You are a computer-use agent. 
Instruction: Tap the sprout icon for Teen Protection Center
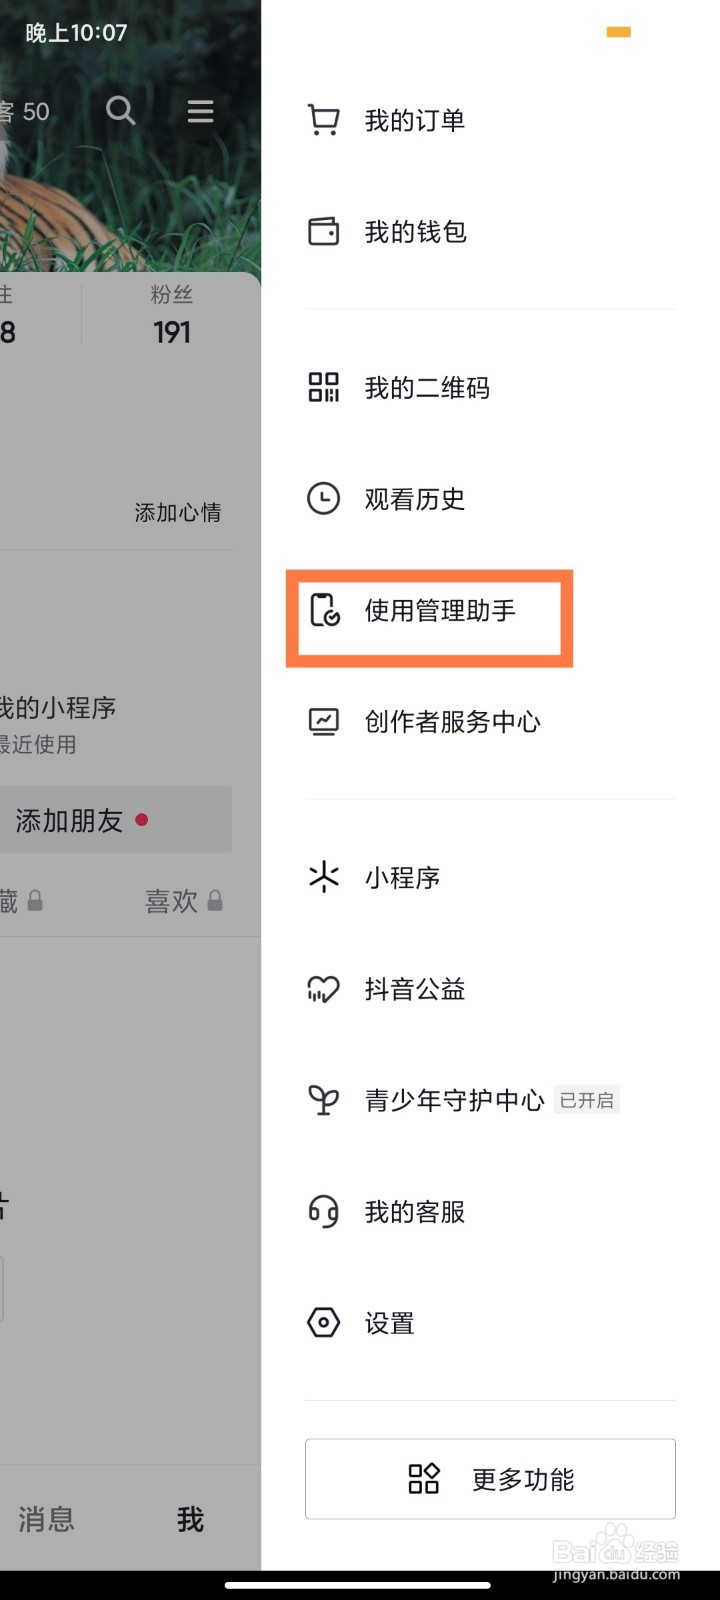click(323, 1101)
